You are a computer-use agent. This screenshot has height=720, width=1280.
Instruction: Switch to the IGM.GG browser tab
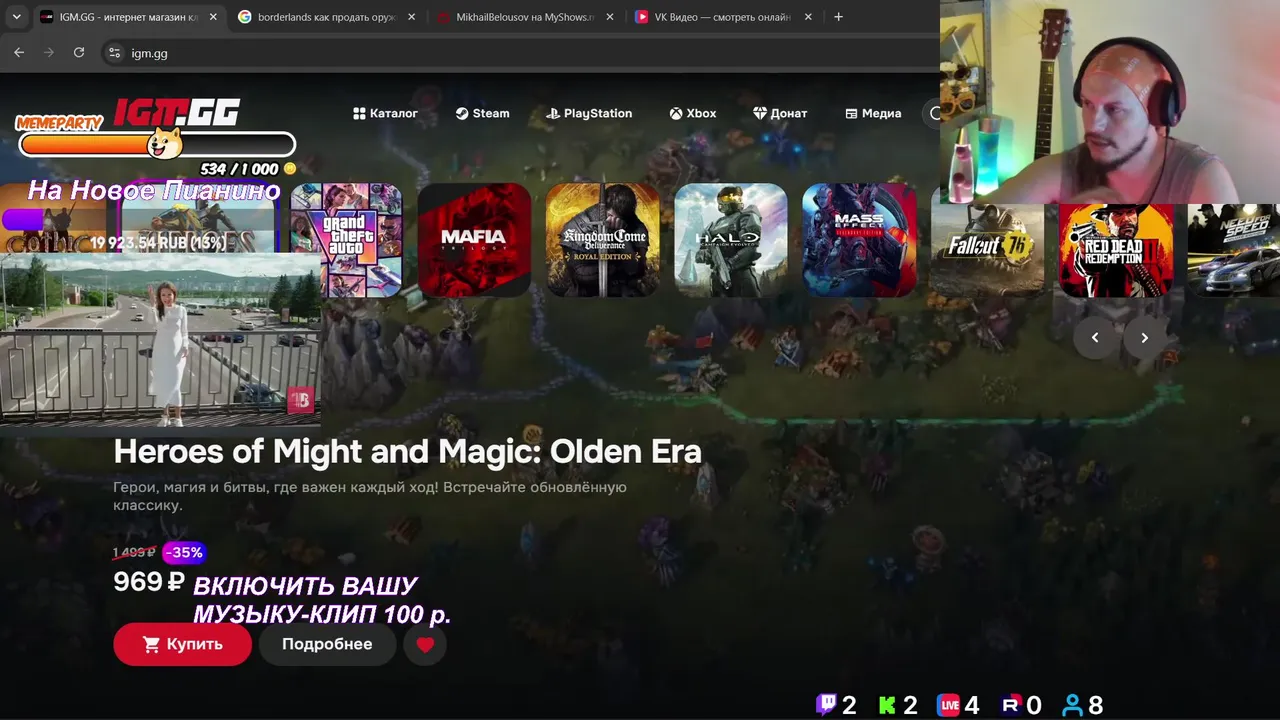pyautogui.click(x=129, y=17)
